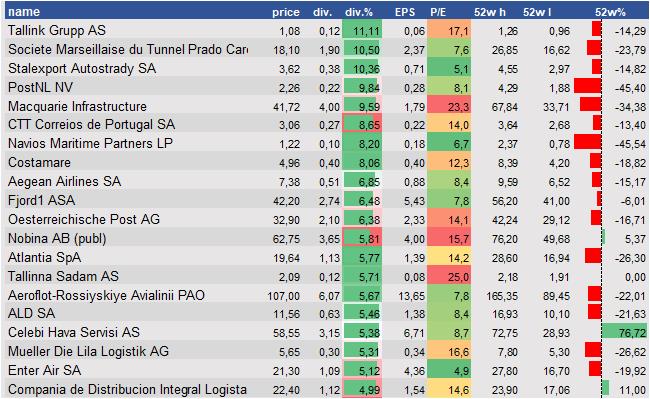Click the Atlantia SpA price 19,64

click(286, 258)
